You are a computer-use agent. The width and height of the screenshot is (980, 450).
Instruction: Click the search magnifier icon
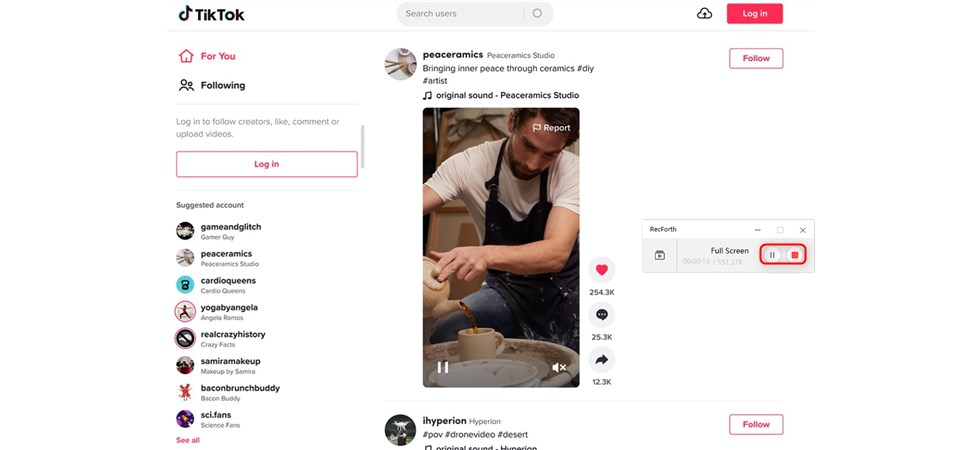[537, 13]
